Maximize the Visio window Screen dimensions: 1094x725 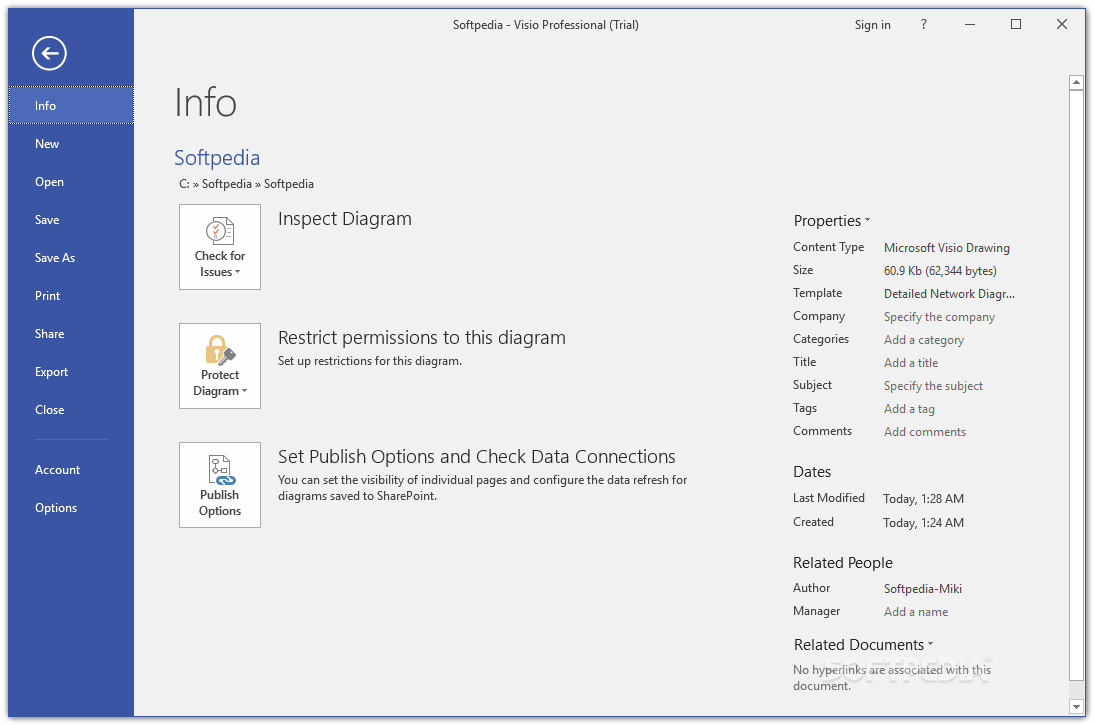pos(1016,24)
